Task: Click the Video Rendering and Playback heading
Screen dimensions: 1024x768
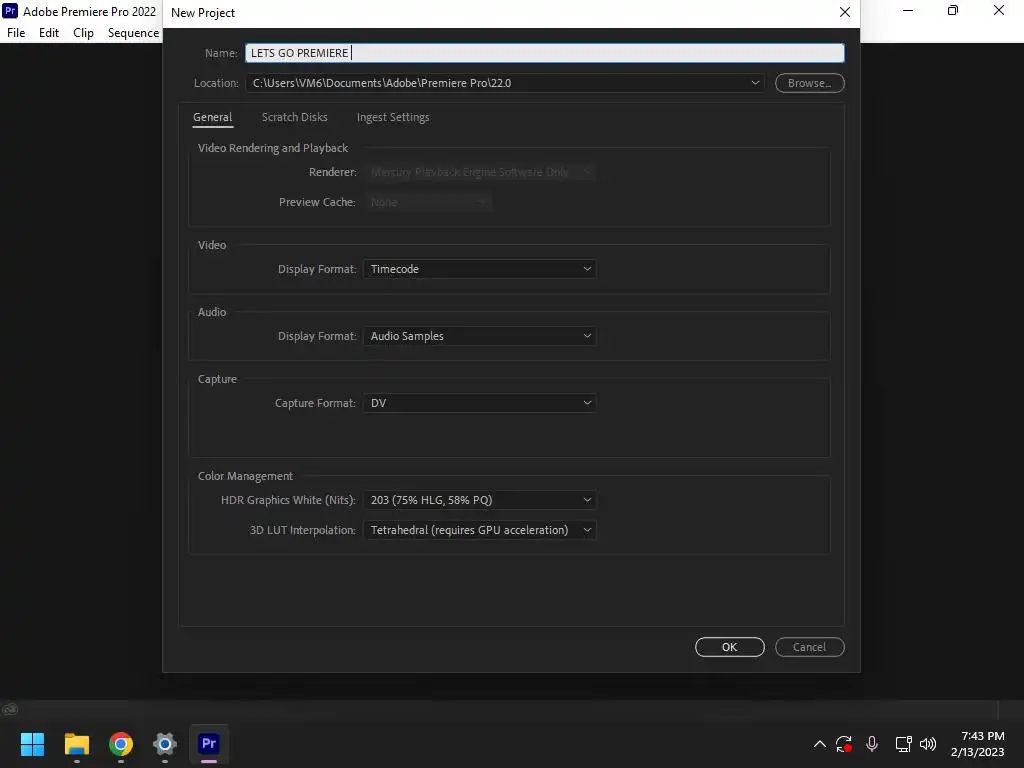Action: pos(273,148)
